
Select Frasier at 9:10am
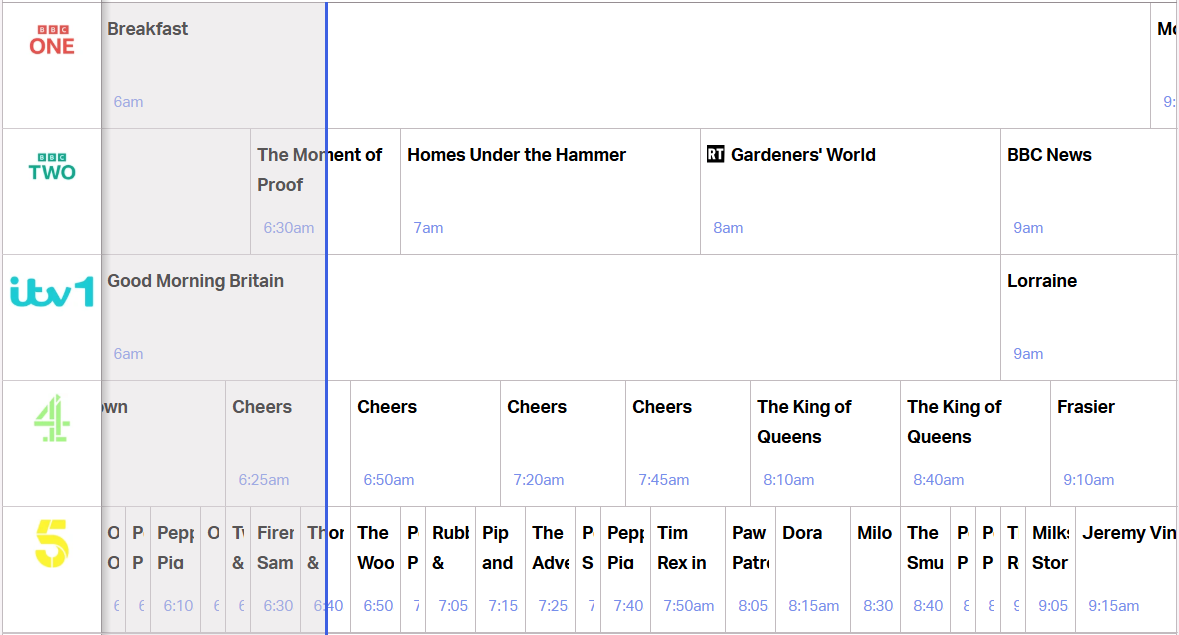(1114, 443)
